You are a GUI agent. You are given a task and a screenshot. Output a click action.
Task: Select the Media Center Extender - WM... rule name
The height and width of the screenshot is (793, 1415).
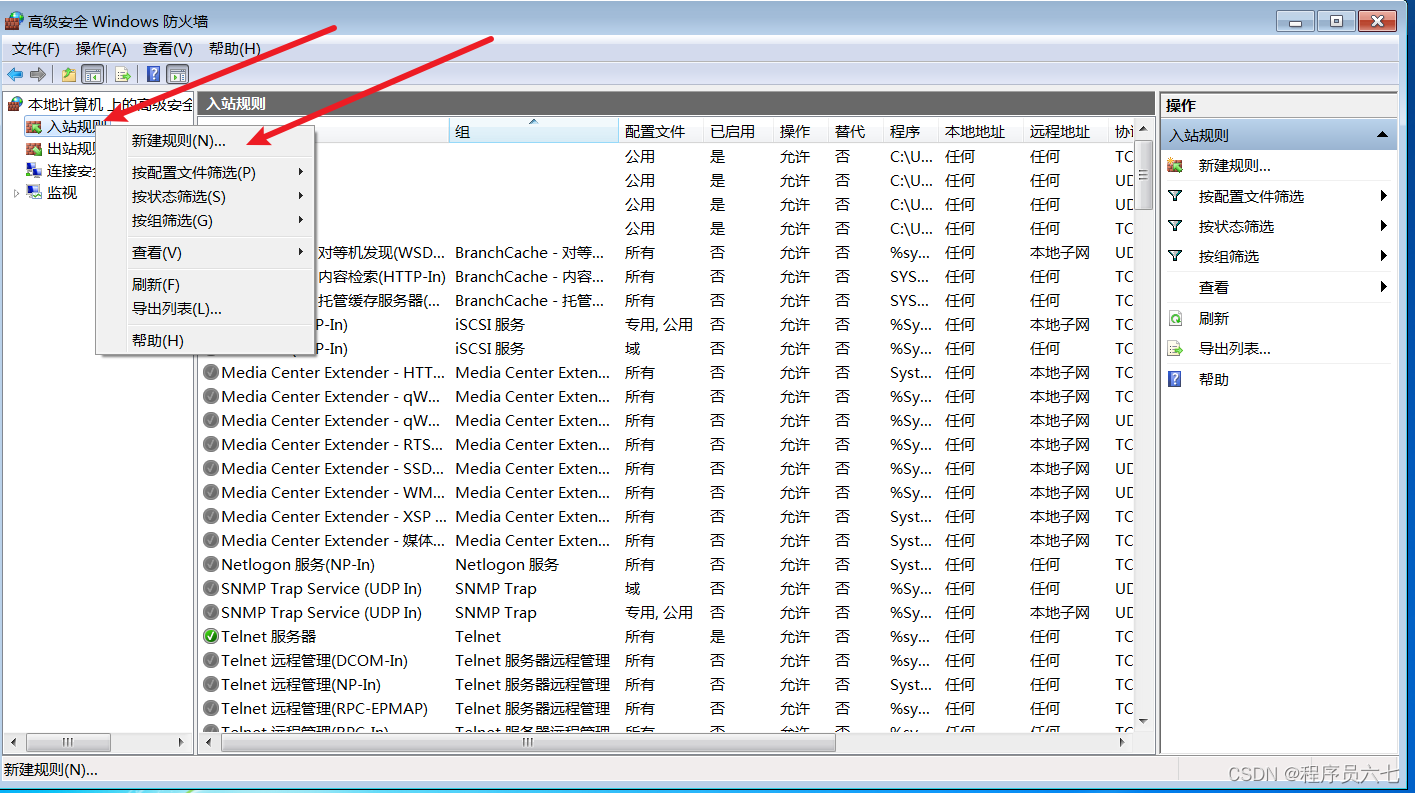click(334, 492)
